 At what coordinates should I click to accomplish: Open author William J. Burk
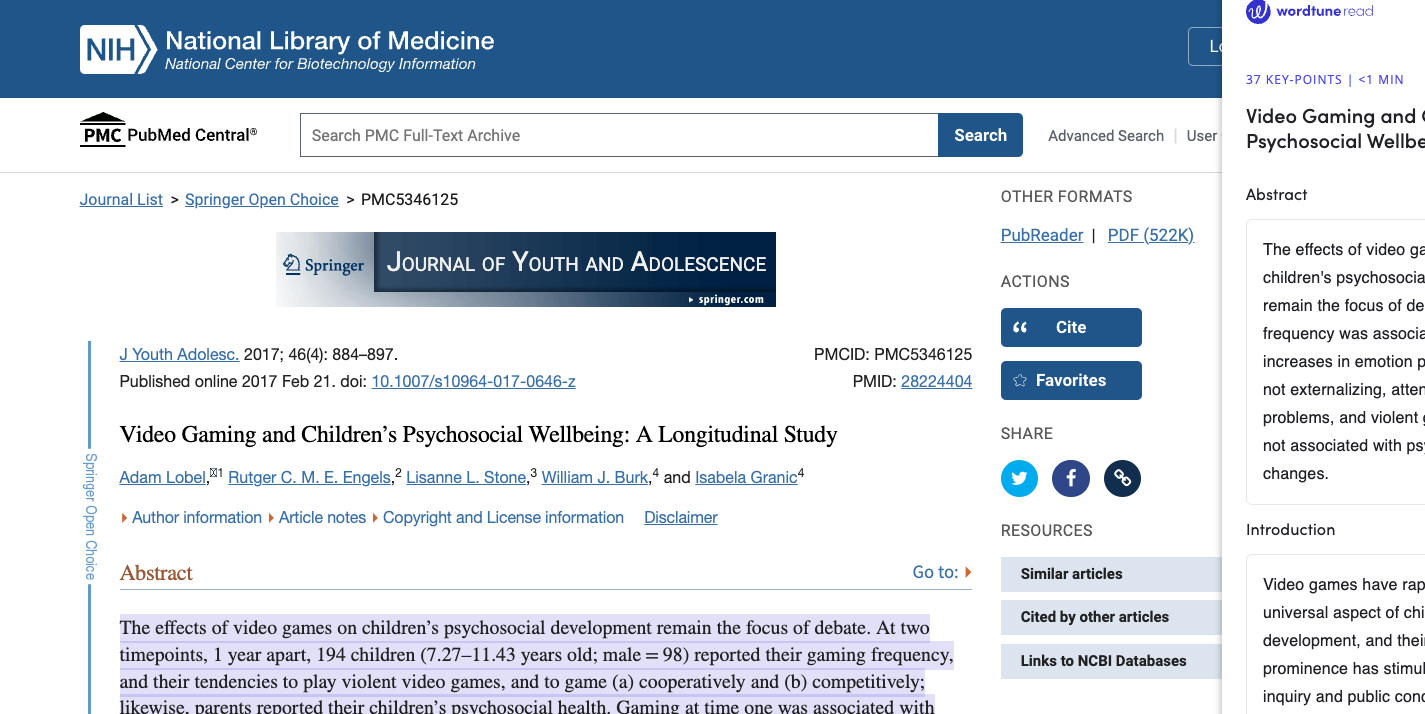click(x=595, y=478)
